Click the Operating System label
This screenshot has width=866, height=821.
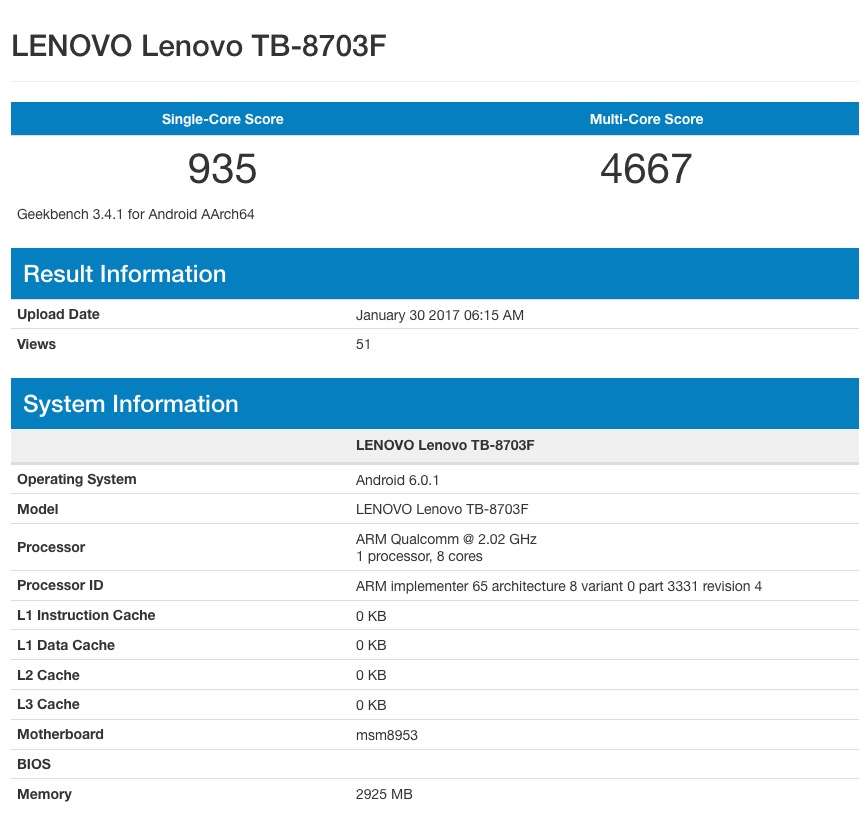tap(77, 479)
